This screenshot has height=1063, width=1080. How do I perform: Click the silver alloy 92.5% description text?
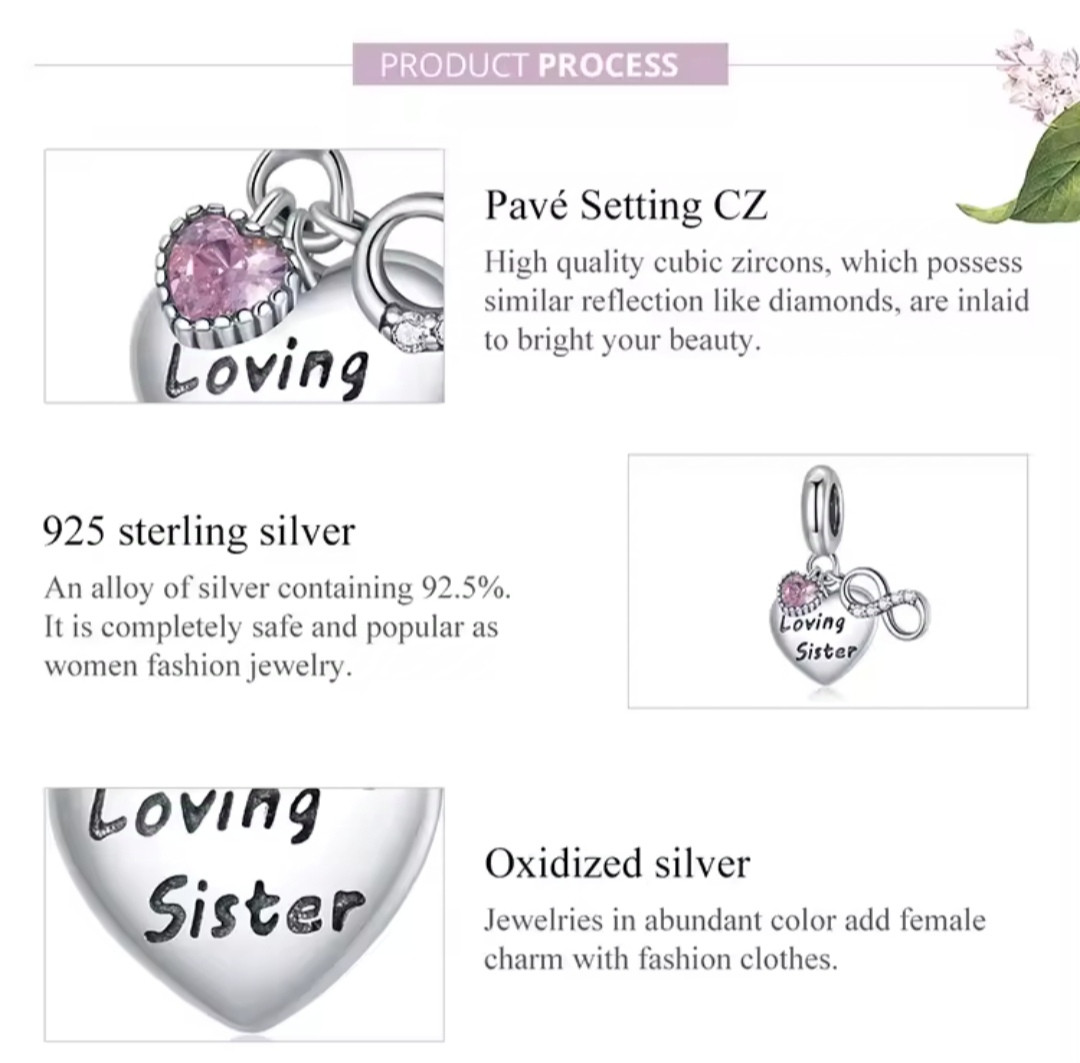pyautogui.click(x=278, y=627)
